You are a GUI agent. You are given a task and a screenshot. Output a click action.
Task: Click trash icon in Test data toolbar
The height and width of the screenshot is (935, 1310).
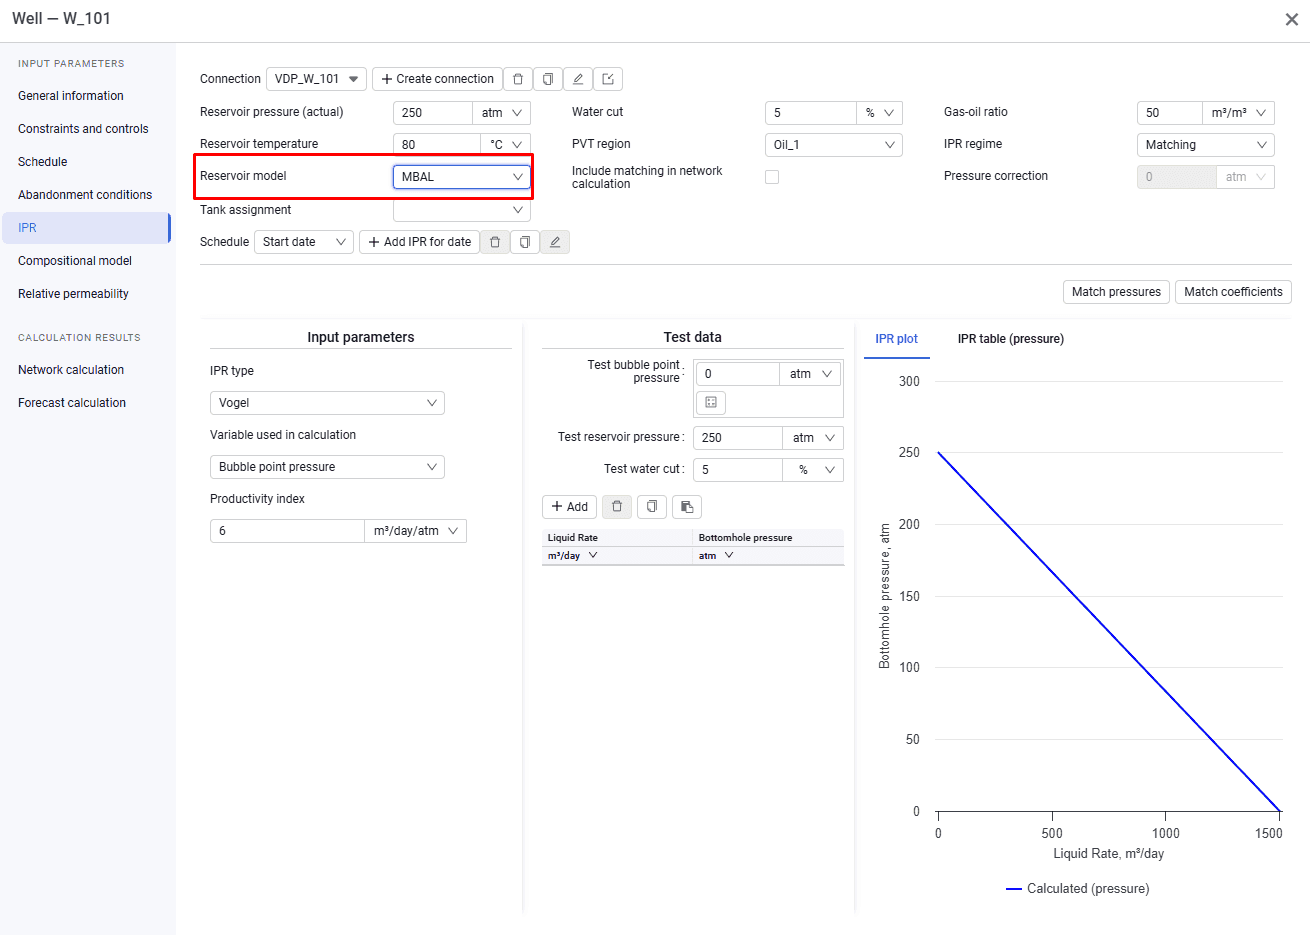coord(617,507)
